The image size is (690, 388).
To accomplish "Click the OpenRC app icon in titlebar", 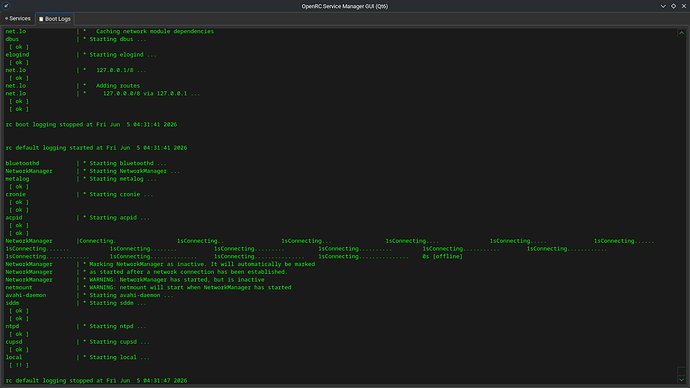I will point(6,6).
